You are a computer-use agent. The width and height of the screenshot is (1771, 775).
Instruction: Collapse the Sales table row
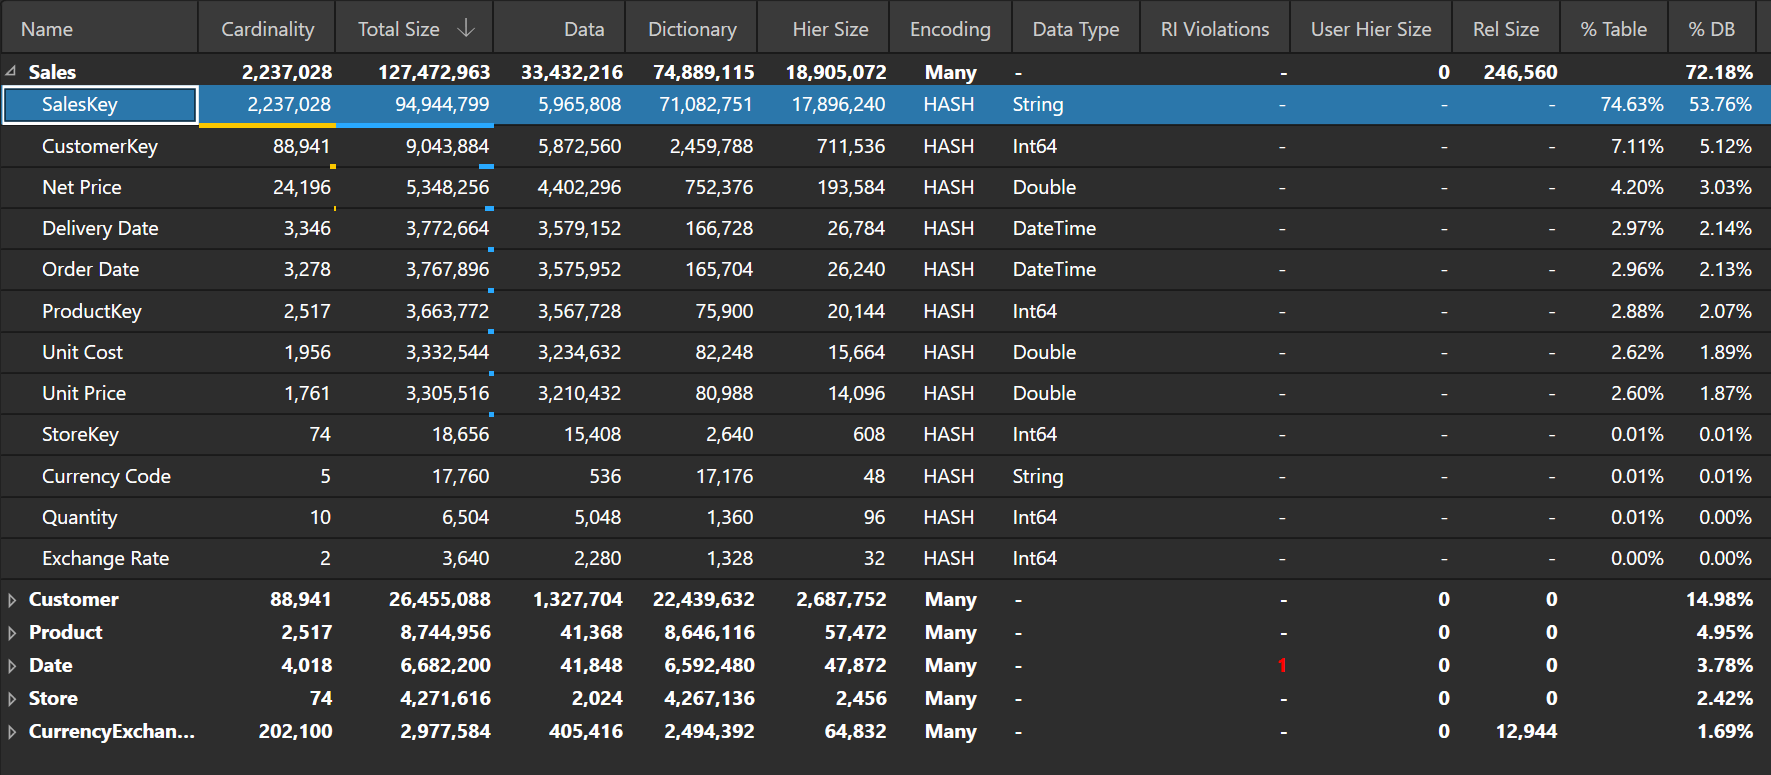point(11,72)
